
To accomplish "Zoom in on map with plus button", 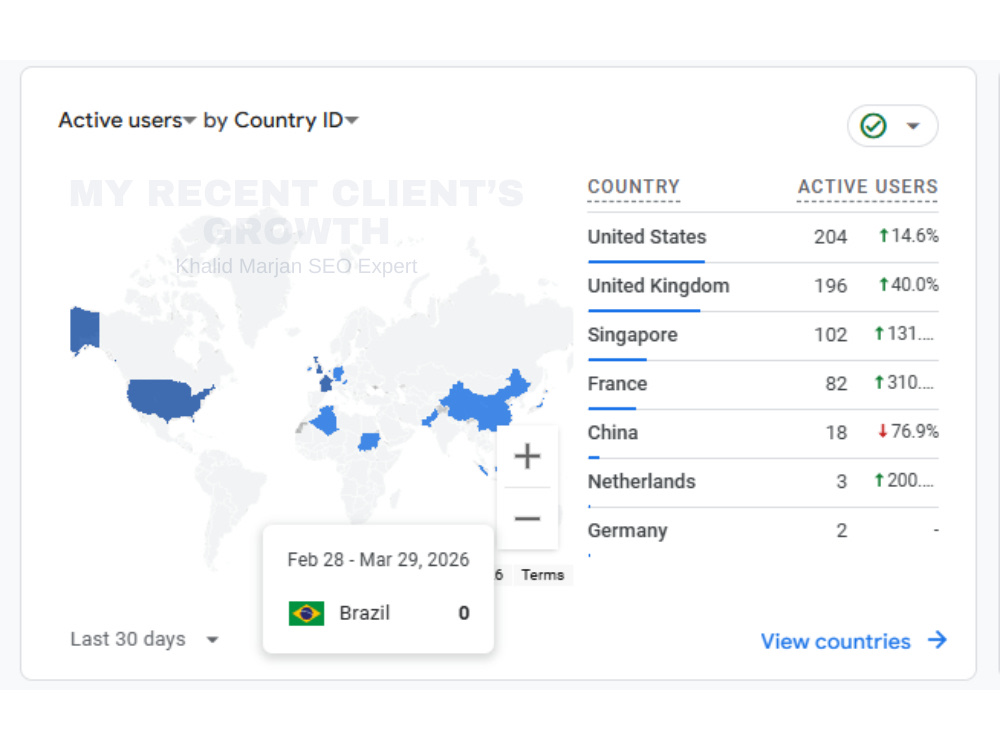I will coord(527,457).
